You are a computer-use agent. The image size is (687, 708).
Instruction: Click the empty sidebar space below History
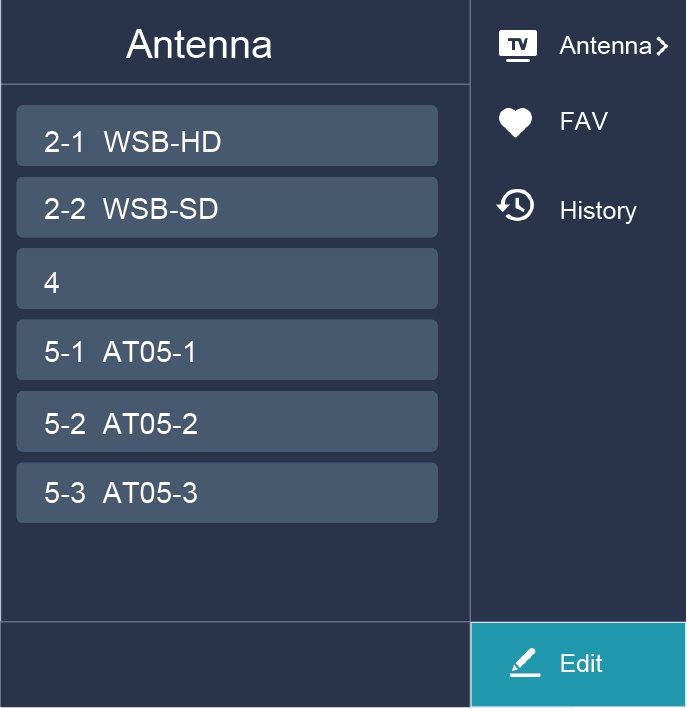pos(578,420)
